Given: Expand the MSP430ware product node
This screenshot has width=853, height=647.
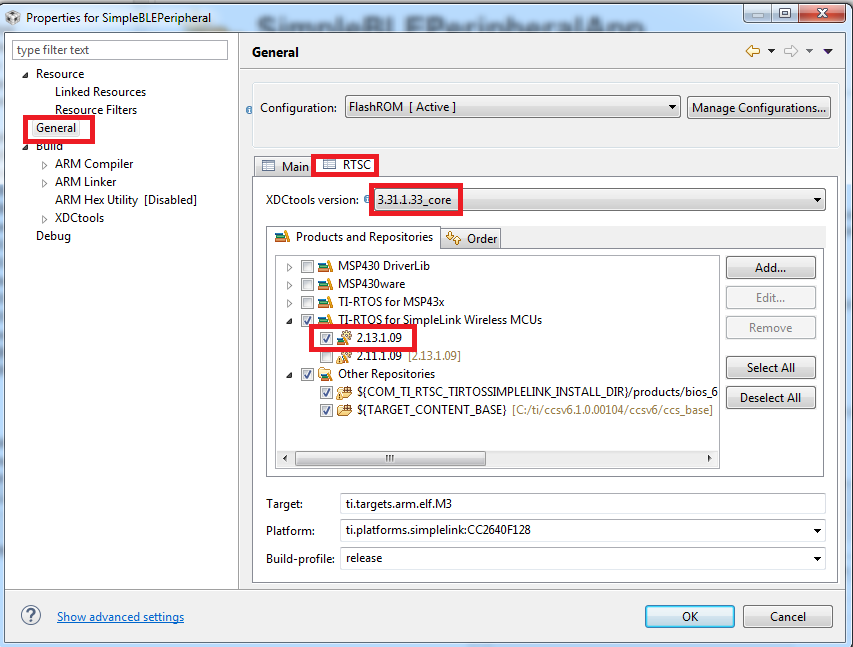Looking at the screenshot, I should pos(289,285).
